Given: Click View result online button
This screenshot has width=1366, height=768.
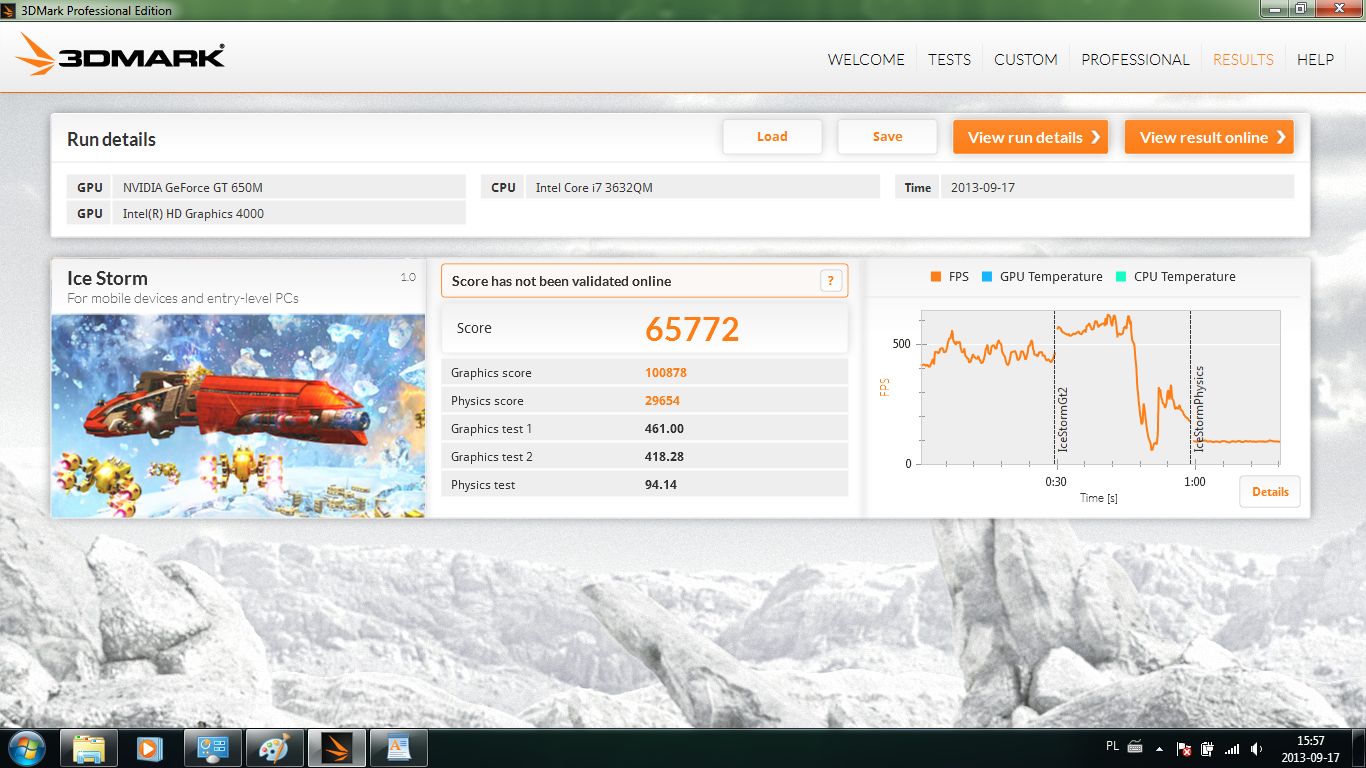Looking at the screenshot, I should pos(1209,137).
